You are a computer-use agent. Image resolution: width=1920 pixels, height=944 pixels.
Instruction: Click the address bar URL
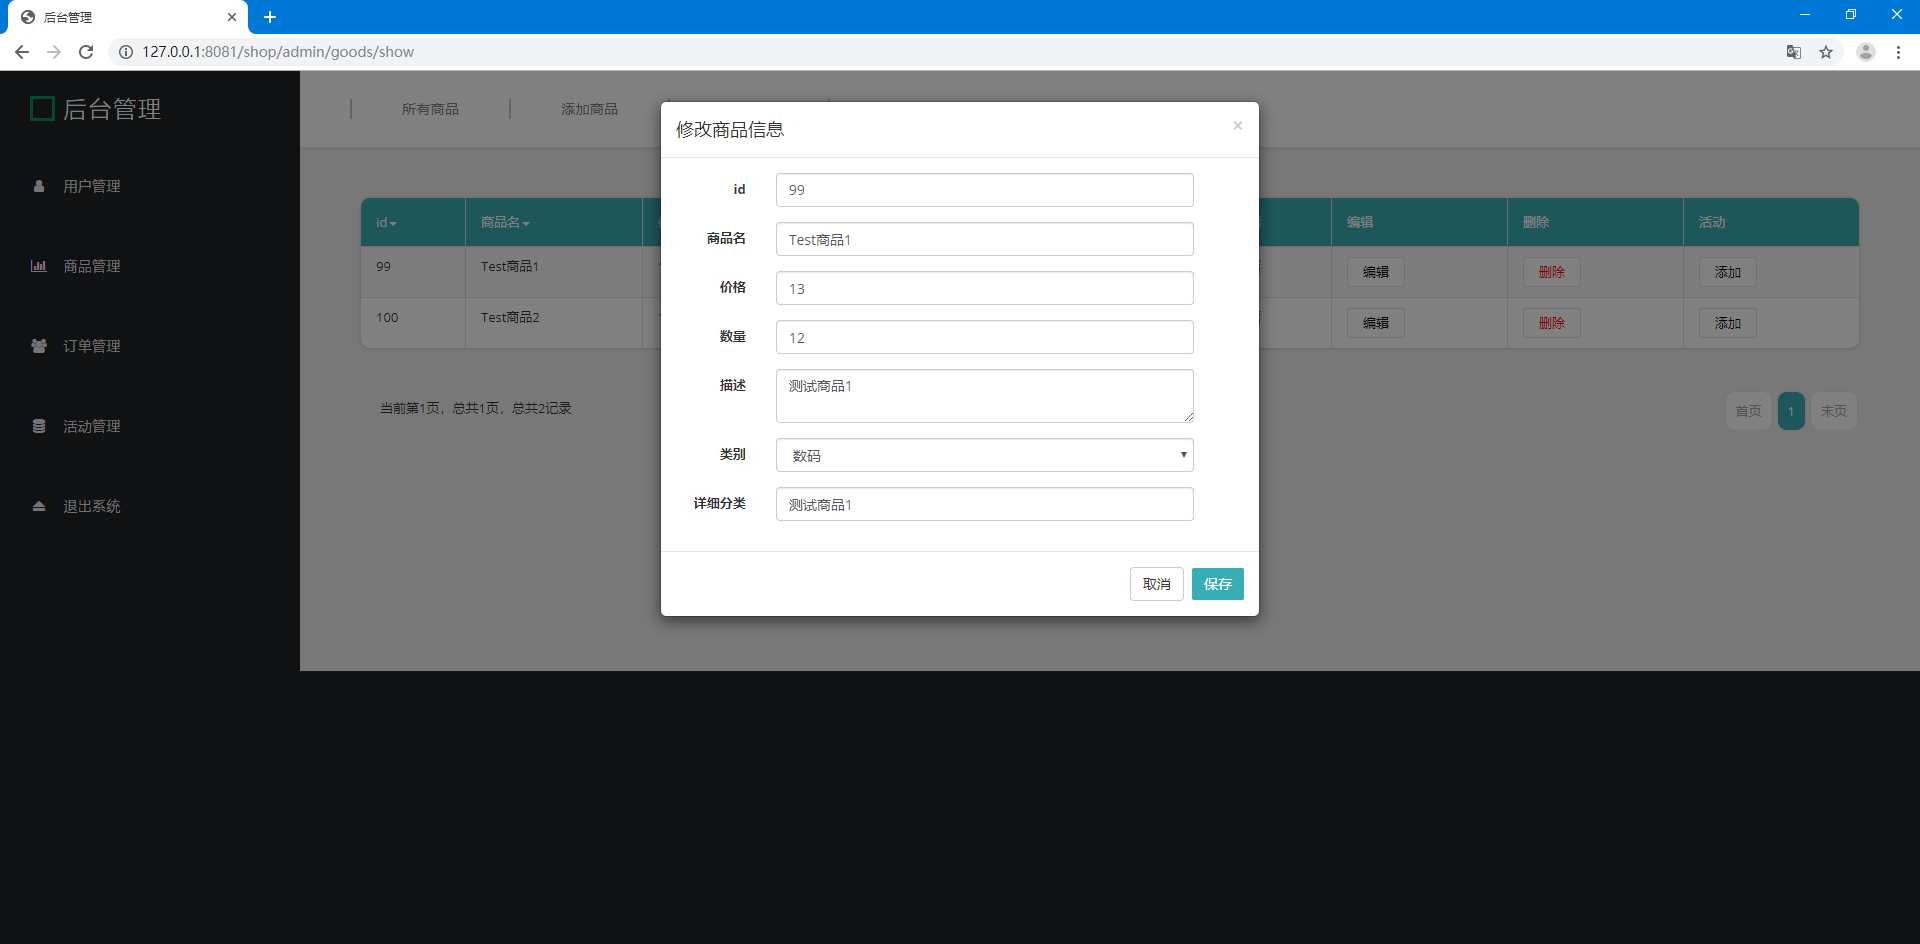(278, 52)
